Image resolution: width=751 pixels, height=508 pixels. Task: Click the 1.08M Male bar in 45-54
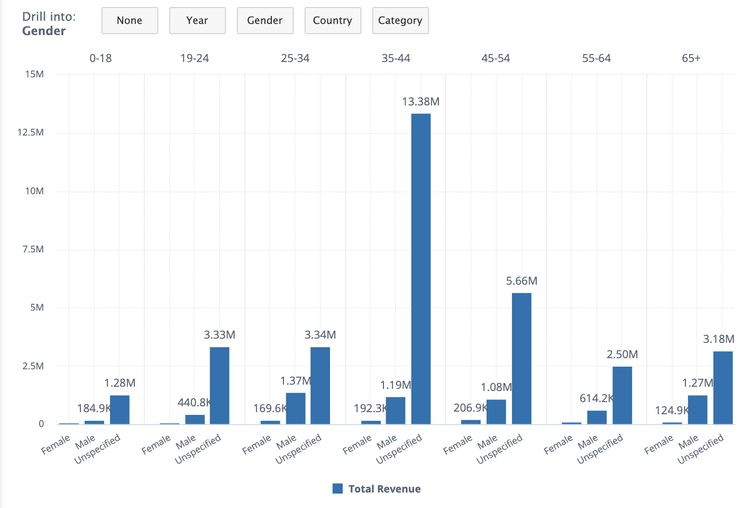click(x=496, y=411)
